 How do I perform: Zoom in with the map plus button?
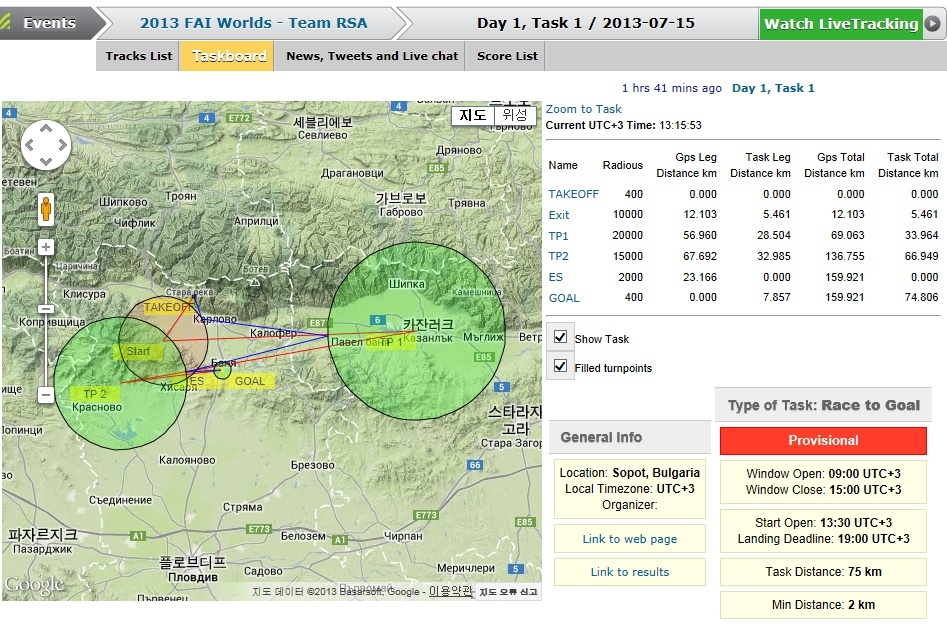tap(46, 247)
